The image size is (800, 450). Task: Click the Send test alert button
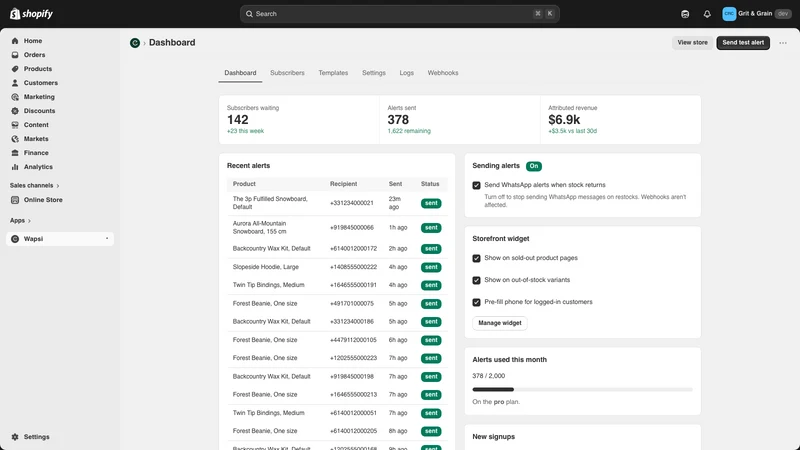743,43
